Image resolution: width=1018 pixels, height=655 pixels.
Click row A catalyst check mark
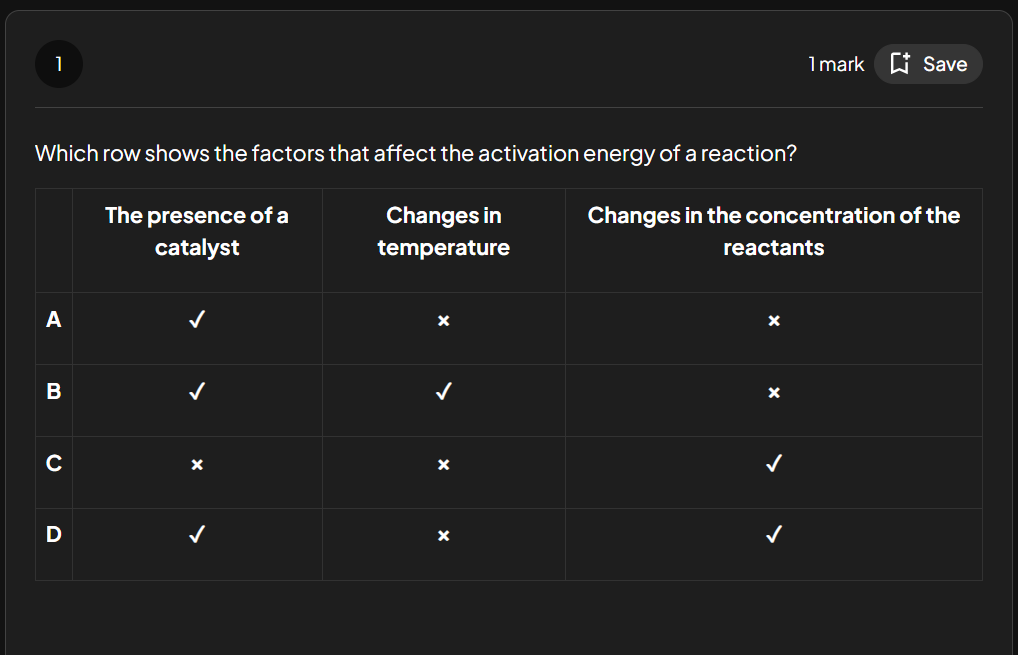pos(197,321)
